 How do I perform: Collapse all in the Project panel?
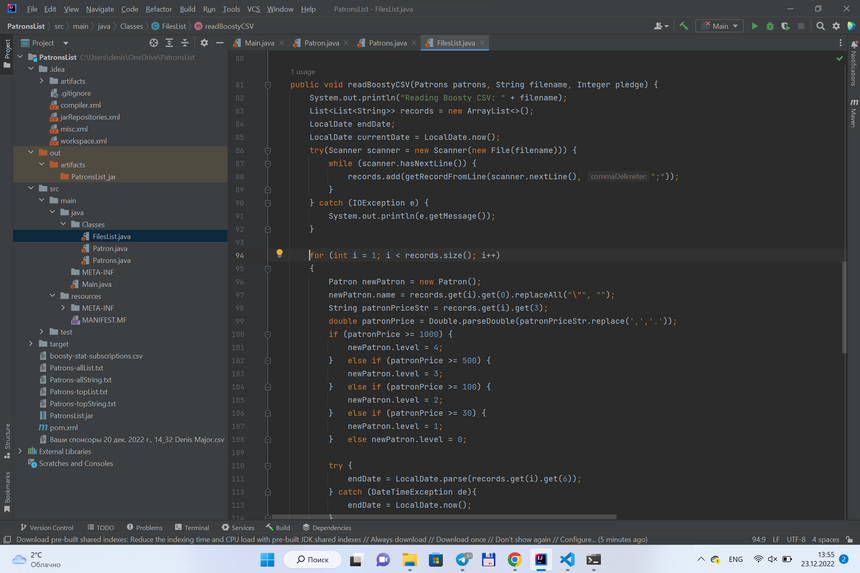[x=185, y=43]
